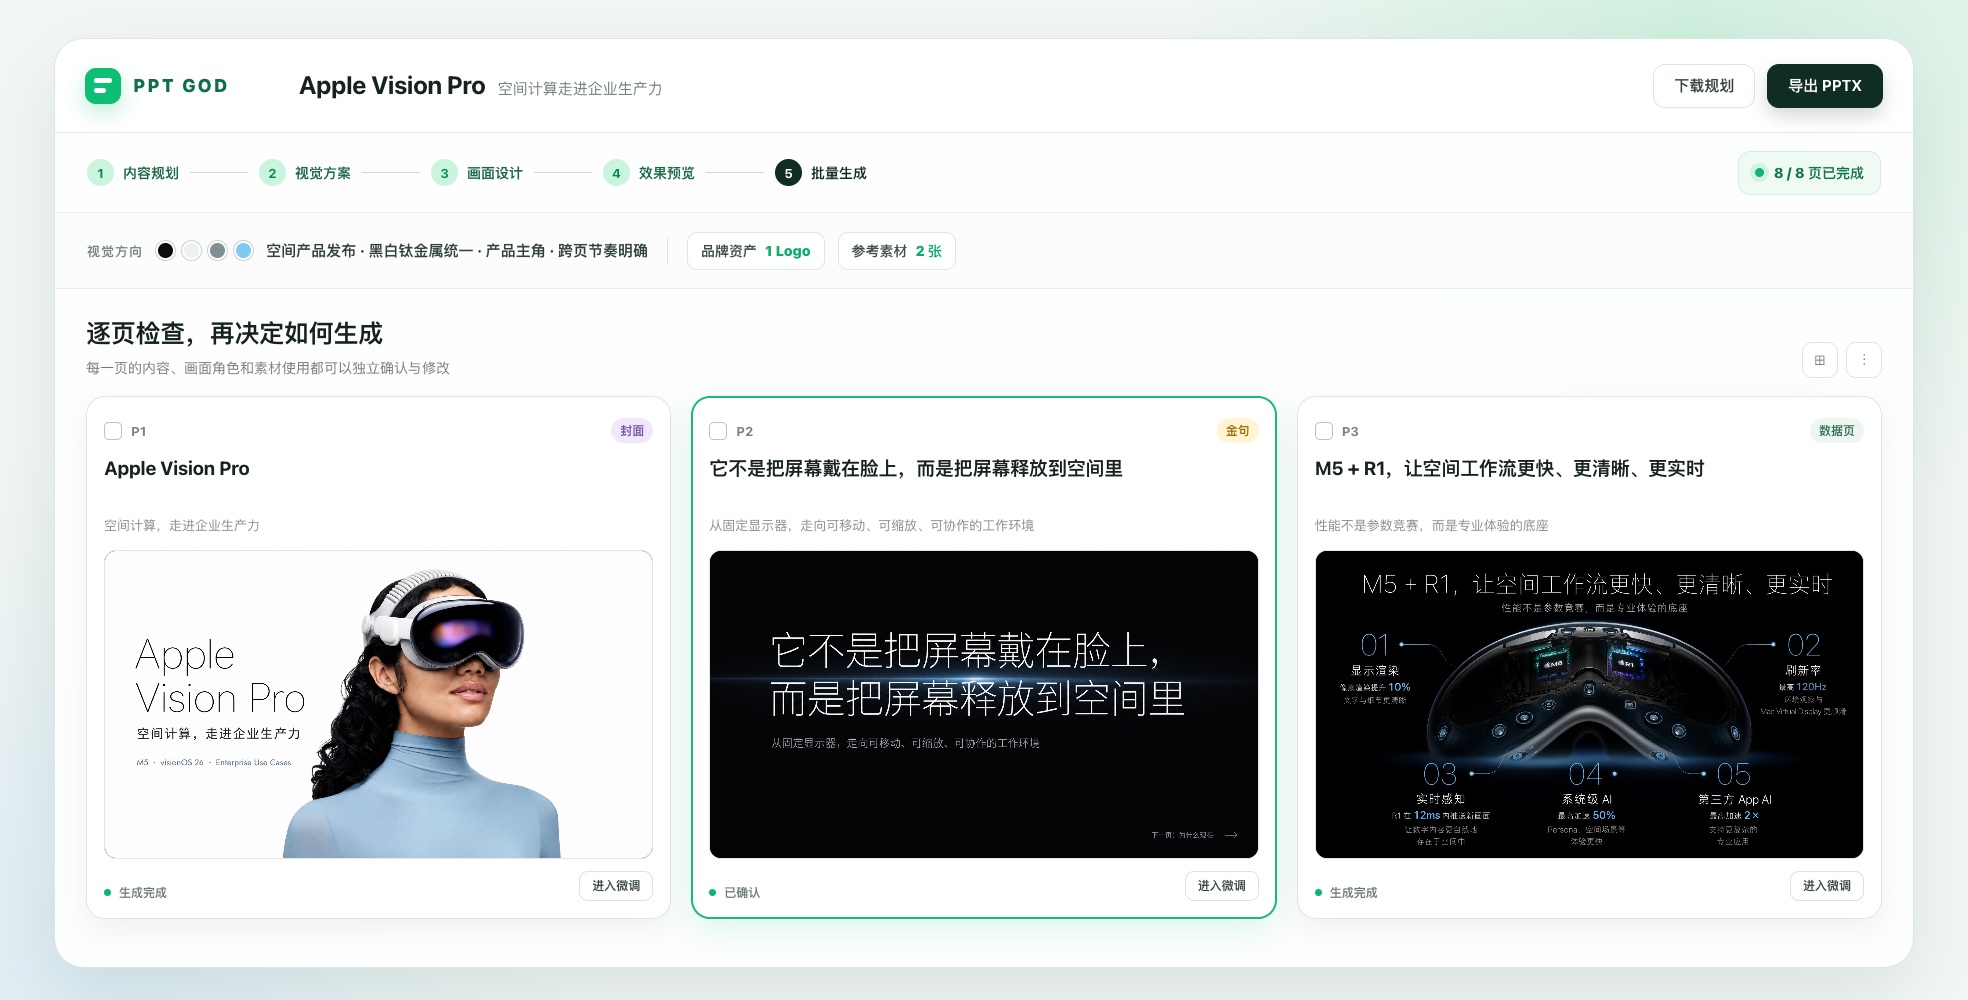Click the step 4 circle icon
This screenshot has width=1968, height=1000.
pyautogui.click(x=616, y=173)
